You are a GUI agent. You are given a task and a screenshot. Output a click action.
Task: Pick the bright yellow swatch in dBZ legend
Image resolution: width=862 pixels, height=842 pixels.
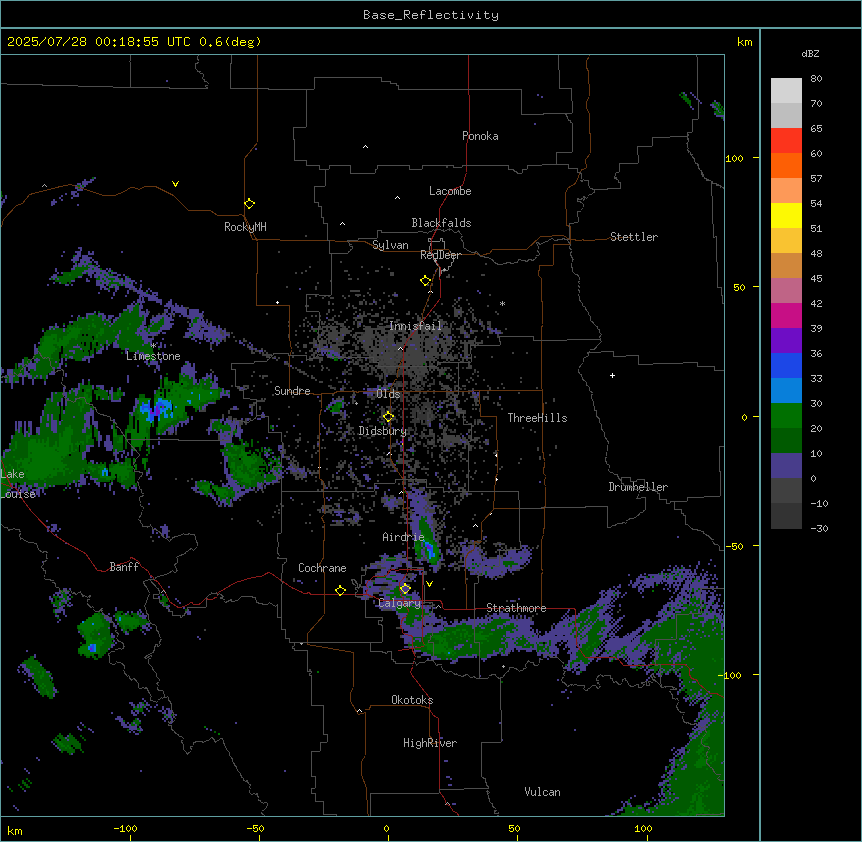pyautogui.click(x=786, y=215)
